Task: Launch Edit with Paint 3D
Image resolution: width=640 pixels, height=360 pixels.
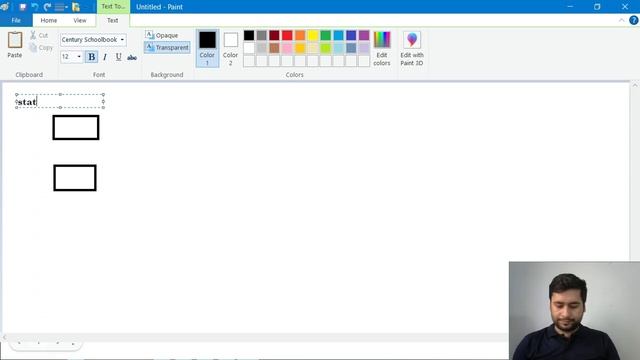Action: point(412,49)
